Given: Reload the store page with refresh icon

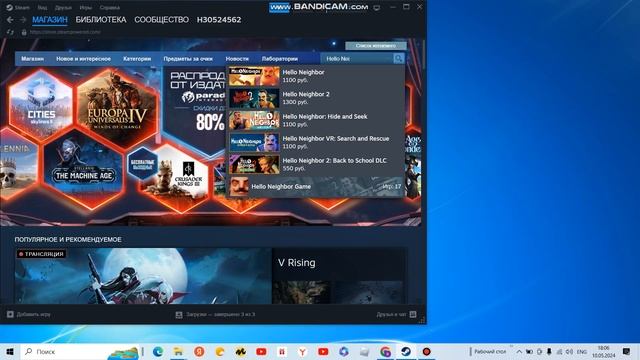Looking at the screenshot, I should coord(10,32).
